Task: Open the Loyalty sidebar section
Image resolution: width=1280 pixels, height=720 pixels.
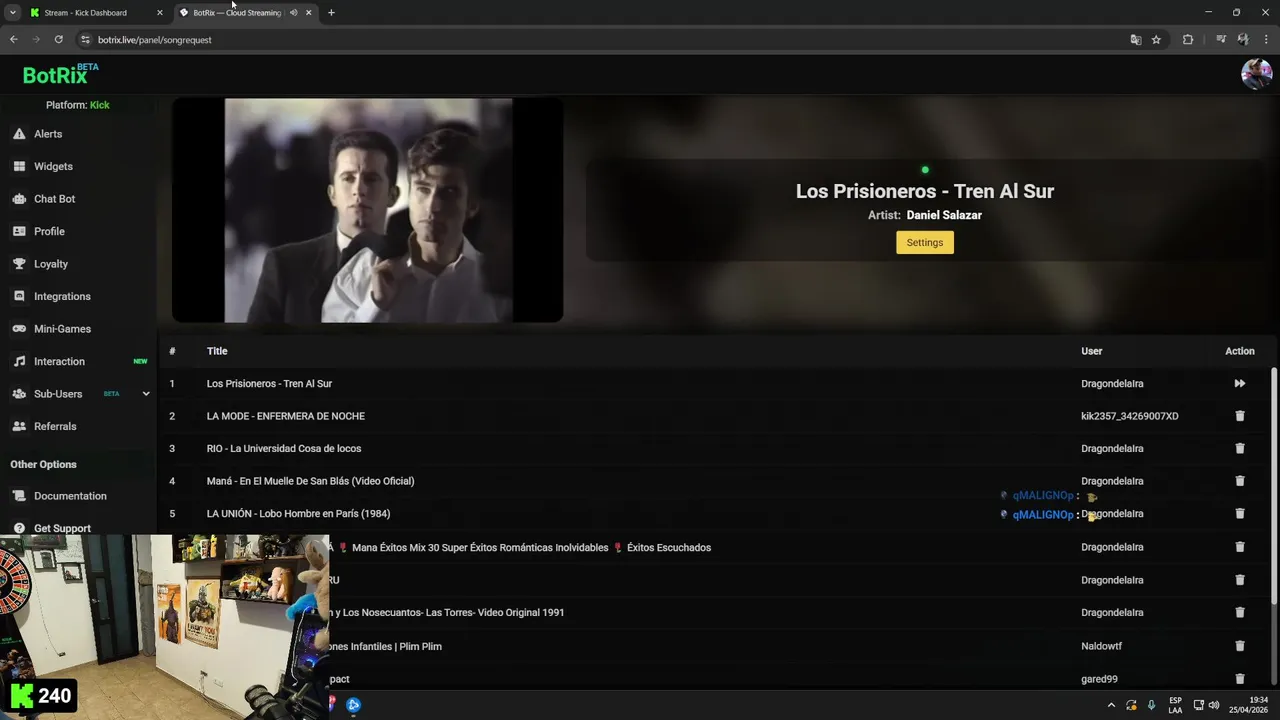Action: coord(51,264)
